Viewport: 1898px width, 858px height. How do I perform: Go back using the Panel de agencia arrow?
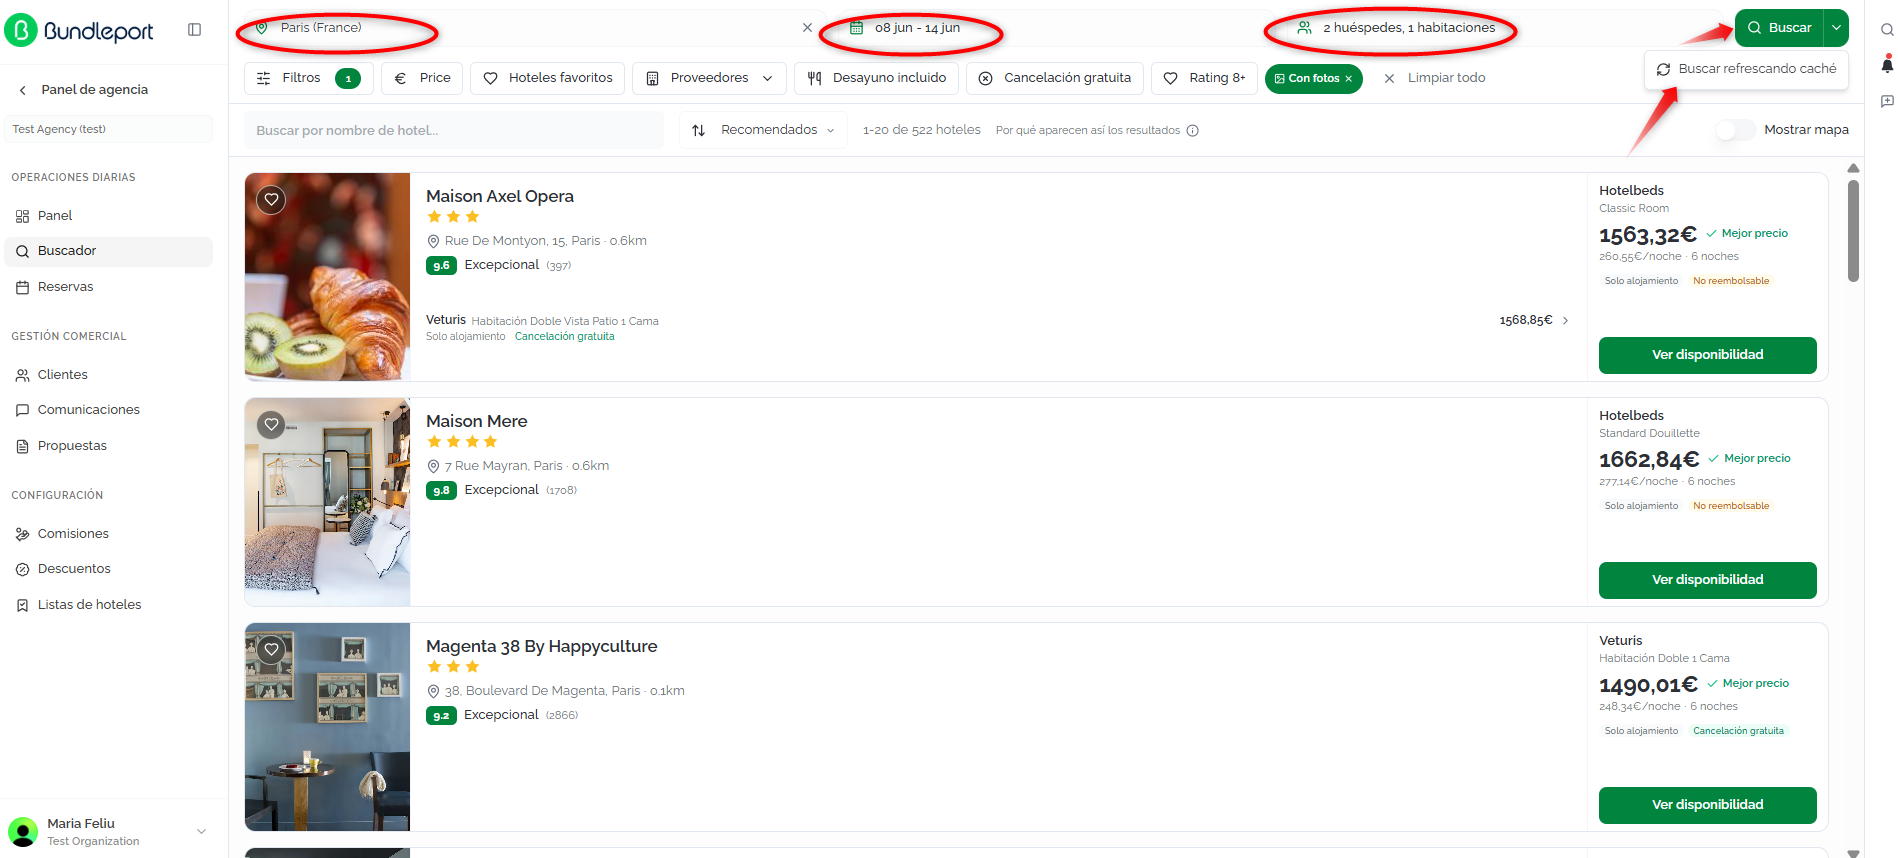(23, 90)
